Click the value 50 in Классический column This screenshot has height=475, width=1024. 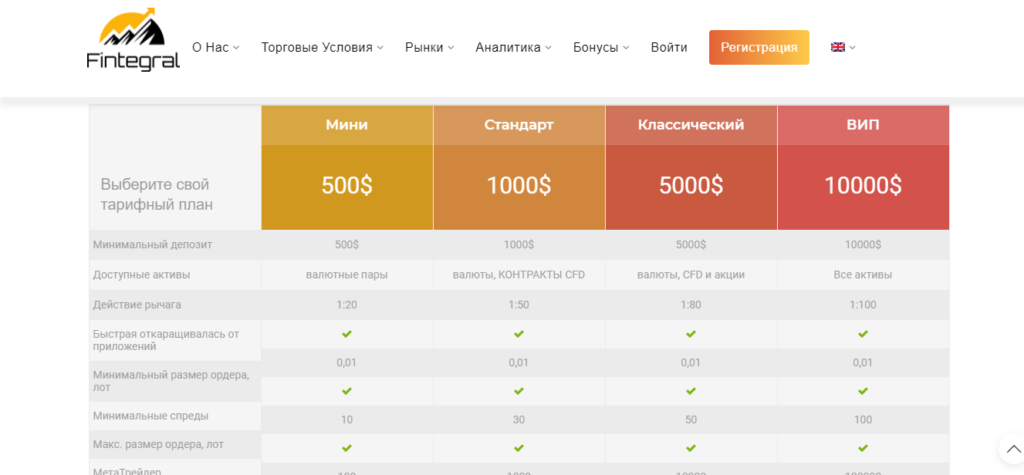pyautogui.click(x=691, y=419)
